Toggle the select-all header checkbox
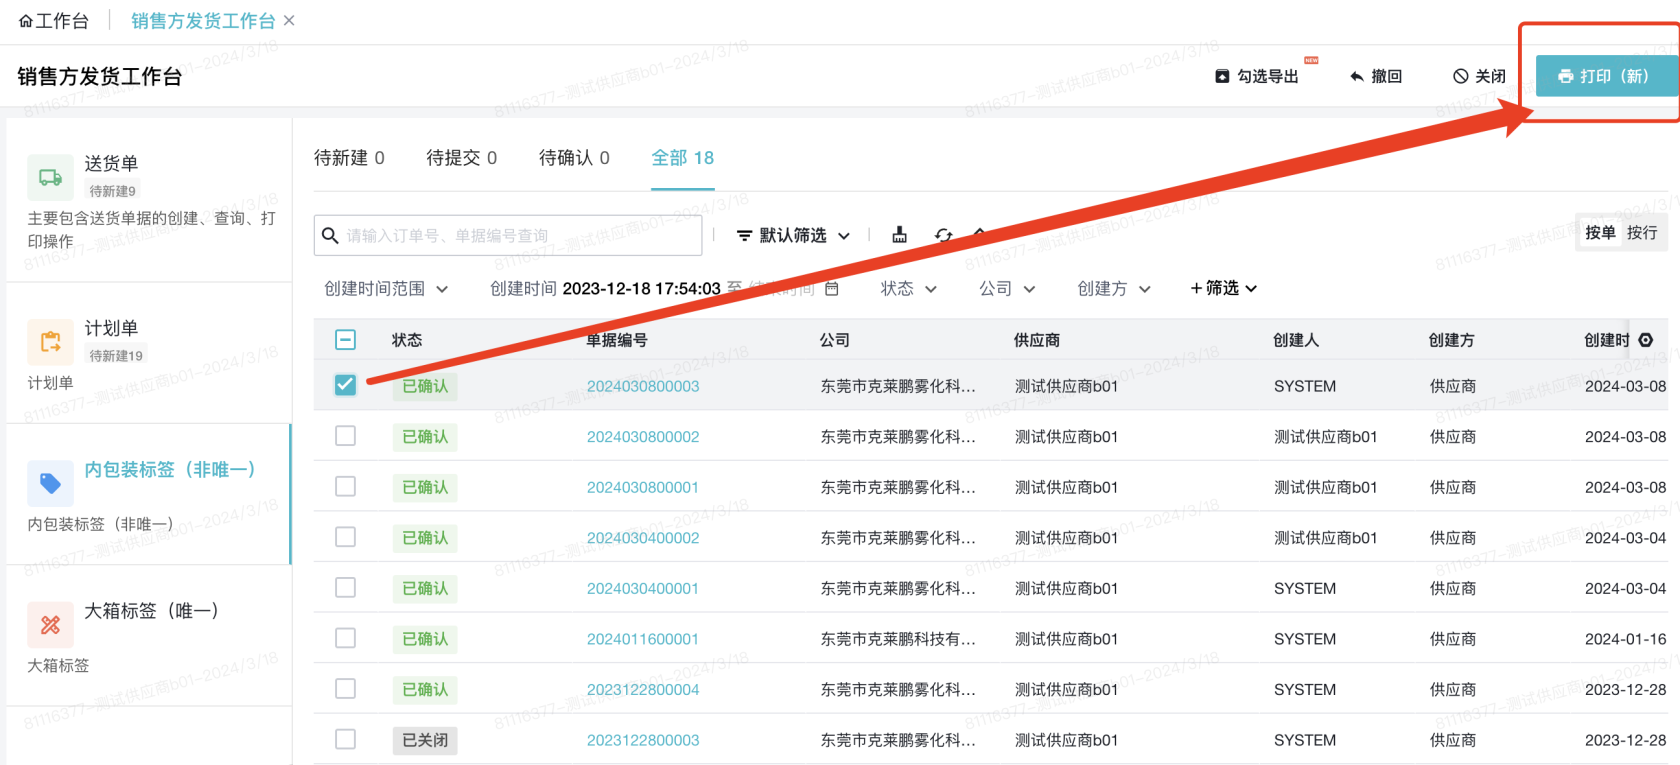This screenshot has width=1680, height=765. pos(345,340)
